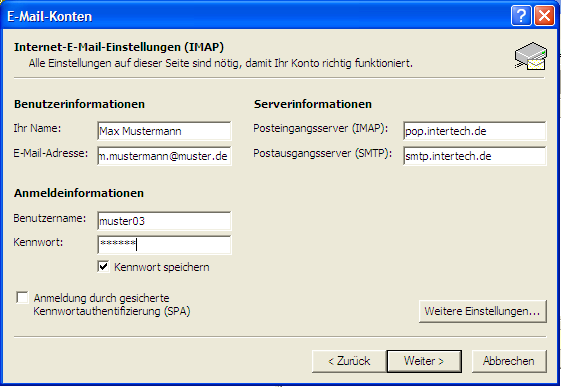
Task: Select the Postausgangsserver (SMTP) field
Action: pyautogui.click(x=475, y=156)
